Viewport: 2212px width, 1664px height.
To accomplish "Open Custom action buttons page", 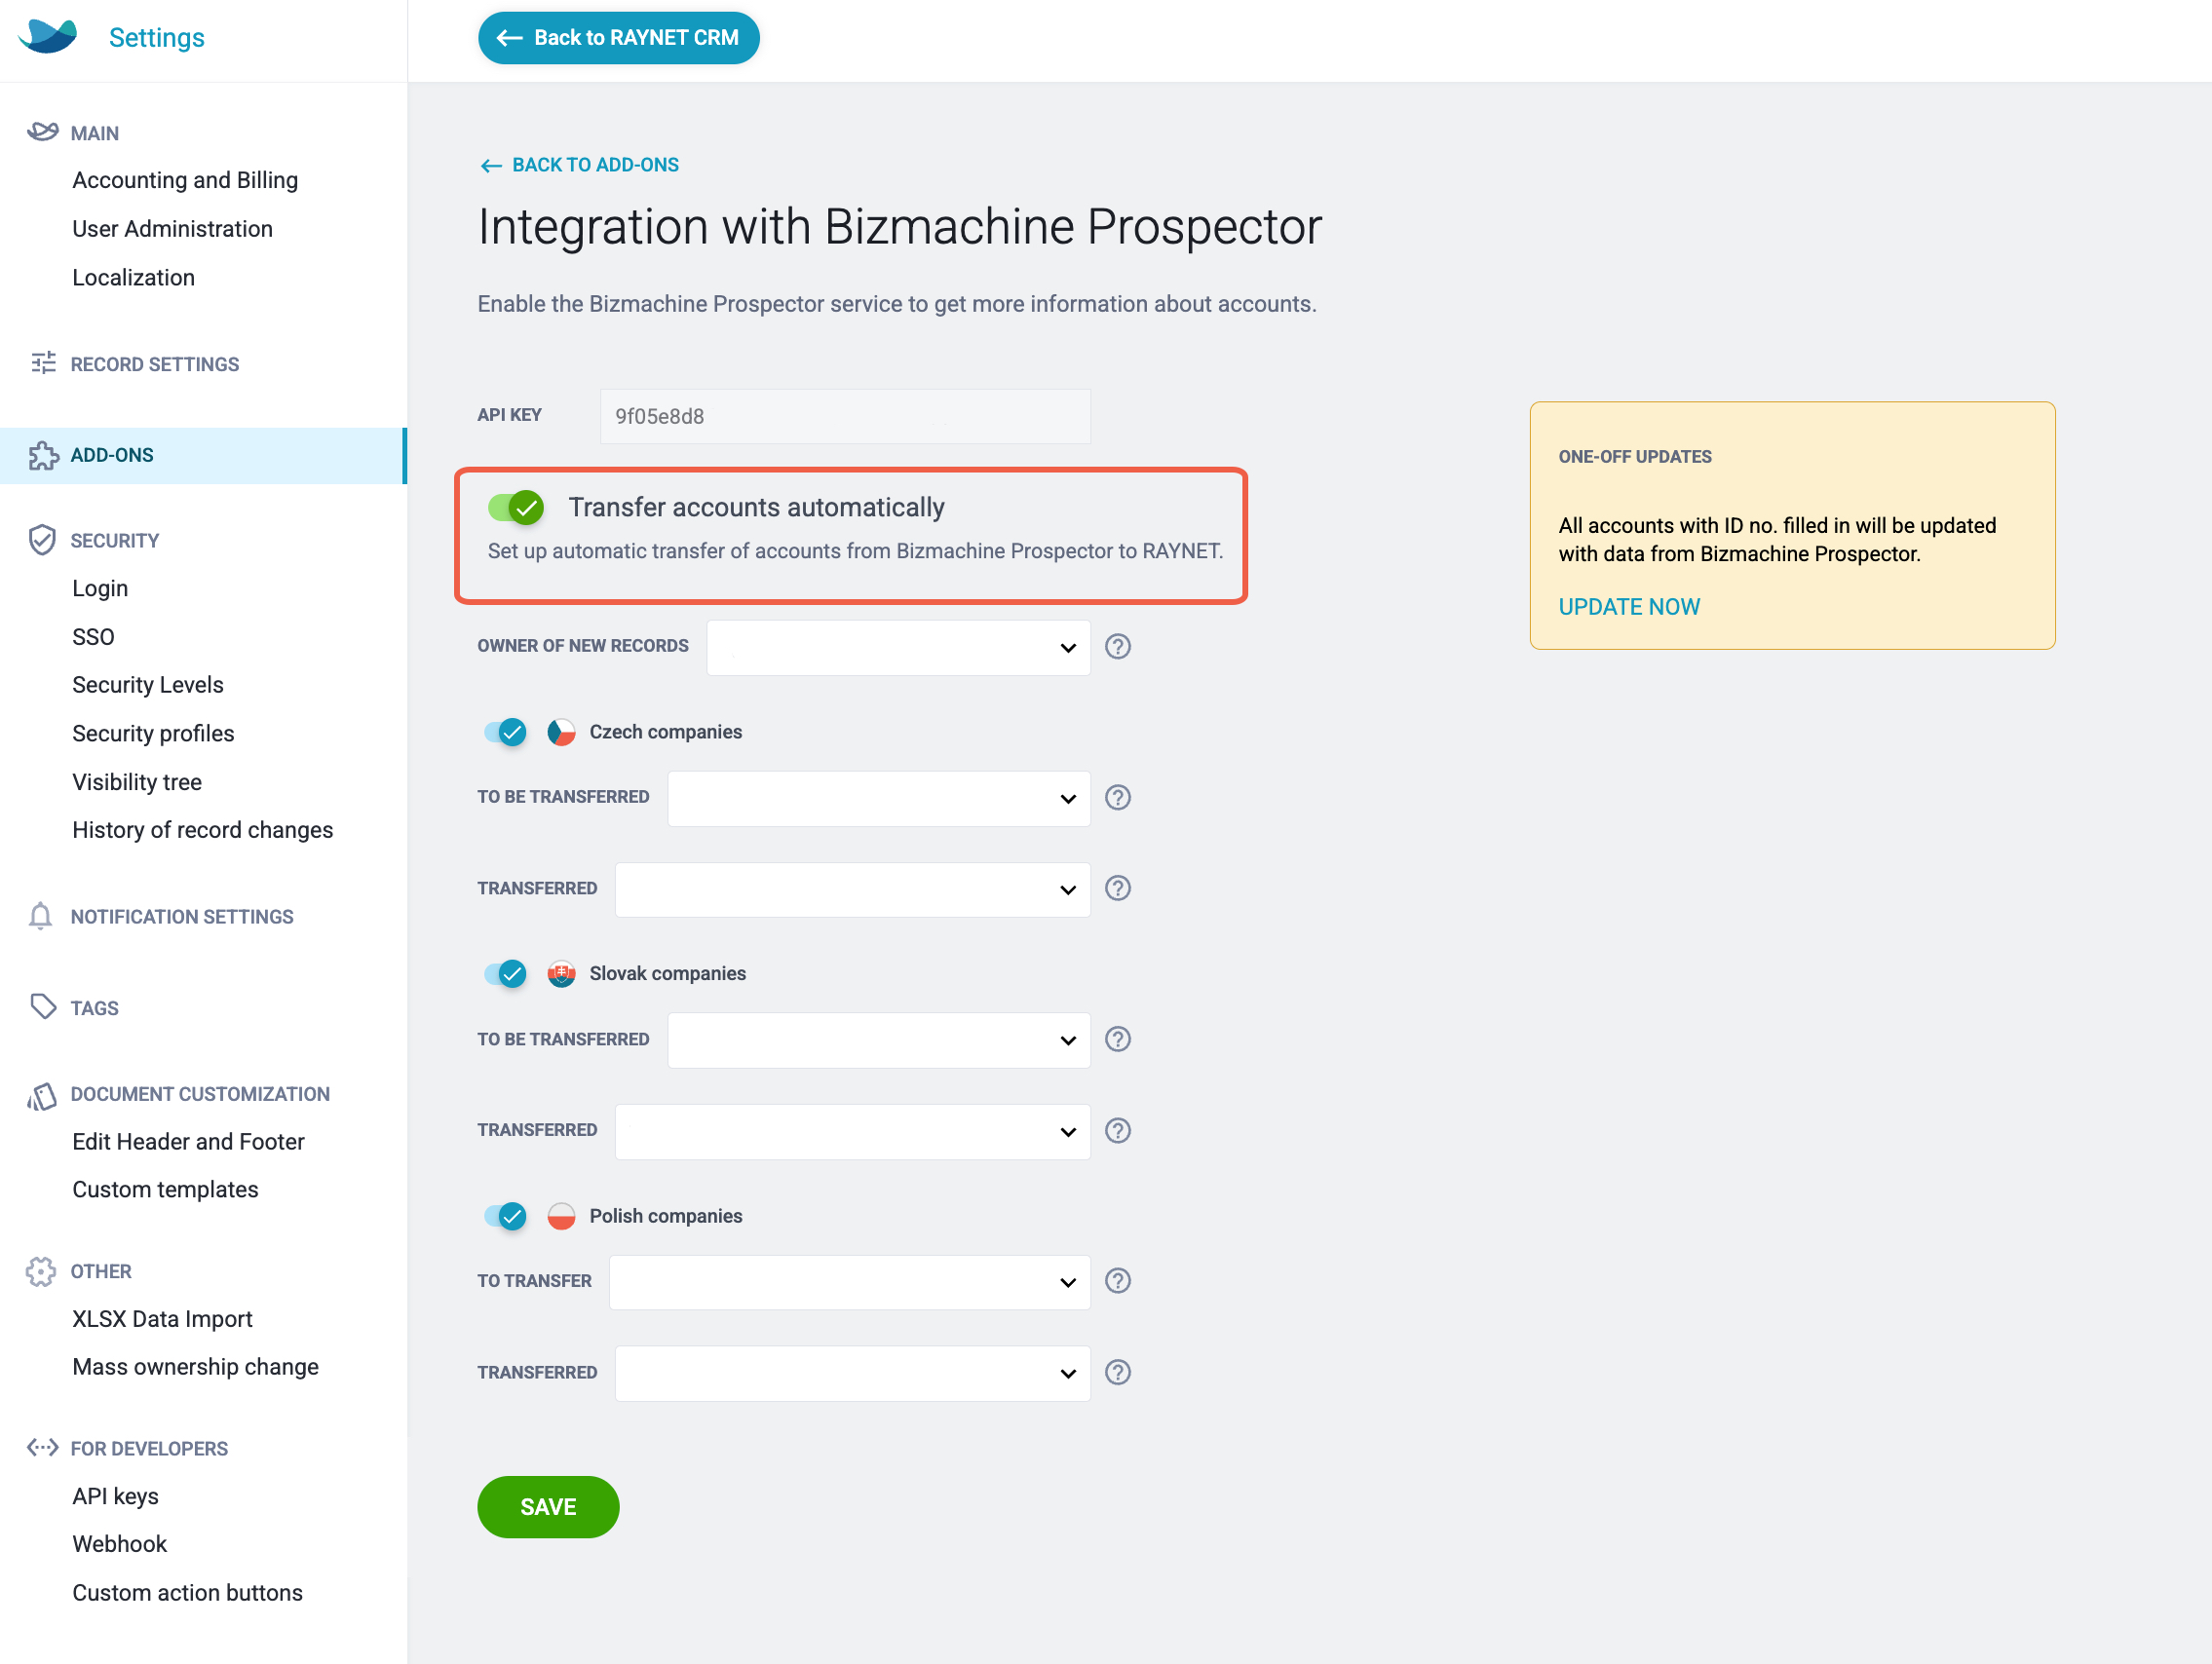I will click(187, 1592).
